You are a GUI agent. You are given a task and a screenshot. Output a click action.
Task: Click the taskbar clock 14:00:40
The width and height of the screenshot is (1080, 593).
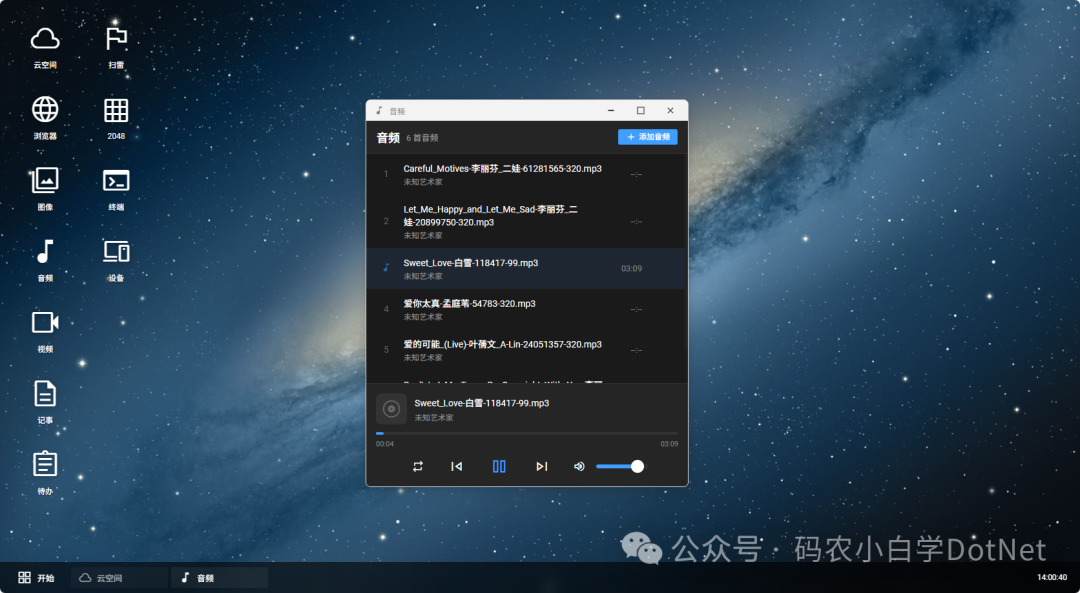pyautogui.click(x=1052, y=577)
